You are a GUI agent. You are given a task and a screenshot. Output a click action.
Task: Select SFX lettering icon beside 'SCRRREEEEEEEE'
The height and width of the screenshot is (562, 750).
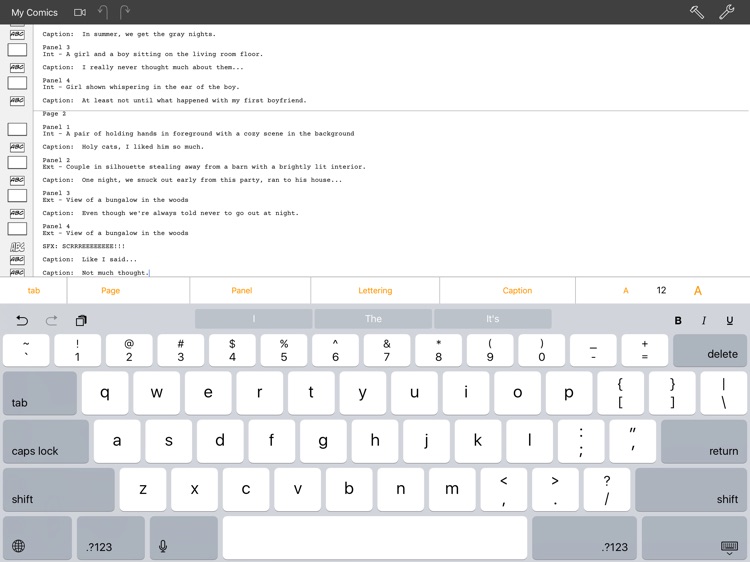17,247
